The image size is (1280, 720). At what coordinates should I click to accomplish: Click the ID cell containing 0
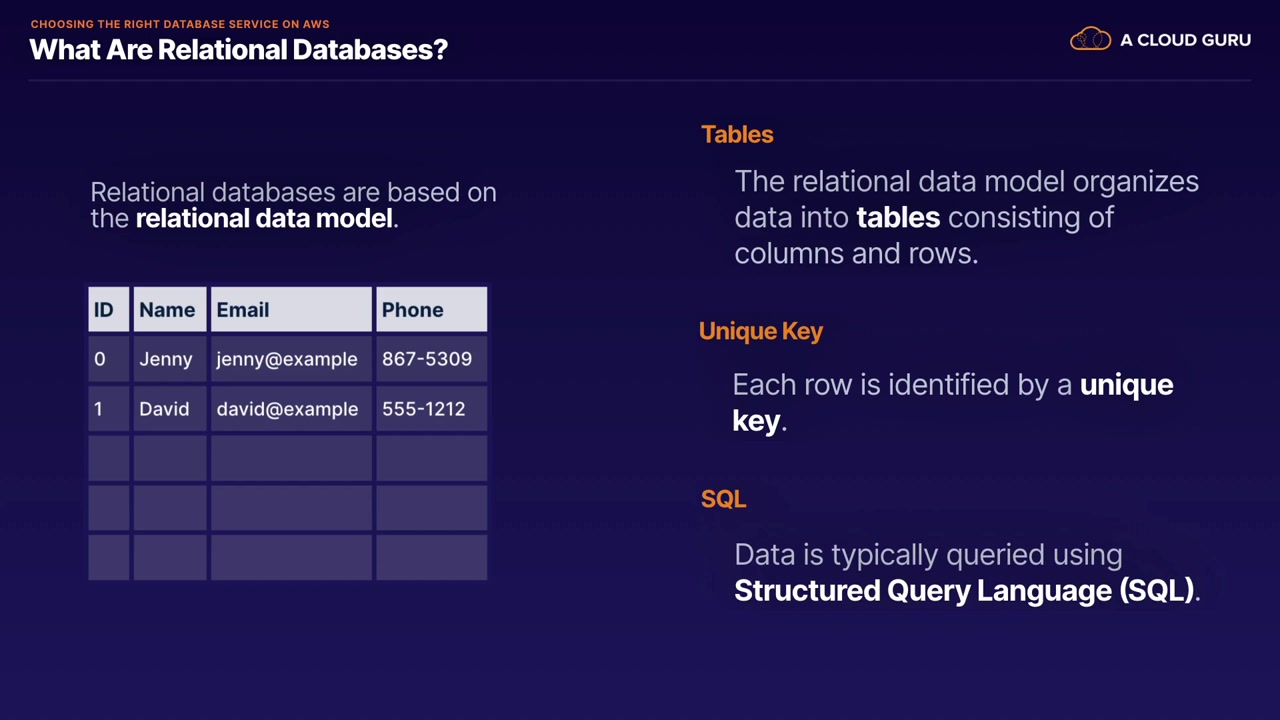point(107,359)
